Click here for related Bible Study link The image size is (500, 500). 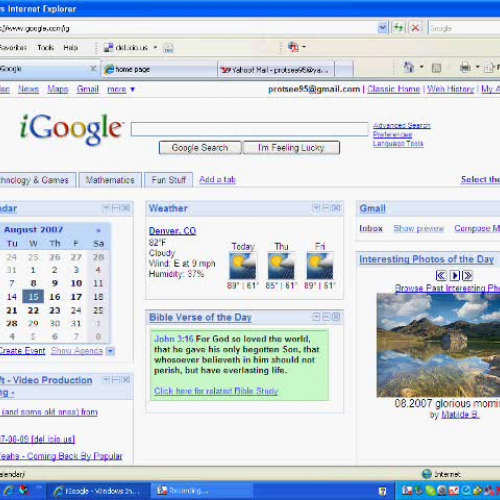216,391
